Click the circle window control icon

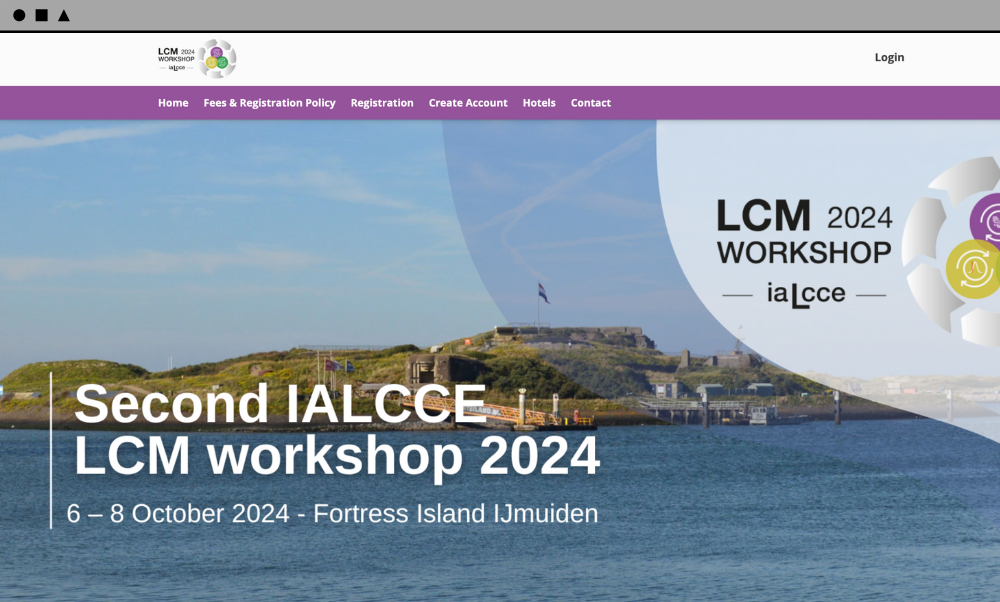tap(19, 15)
